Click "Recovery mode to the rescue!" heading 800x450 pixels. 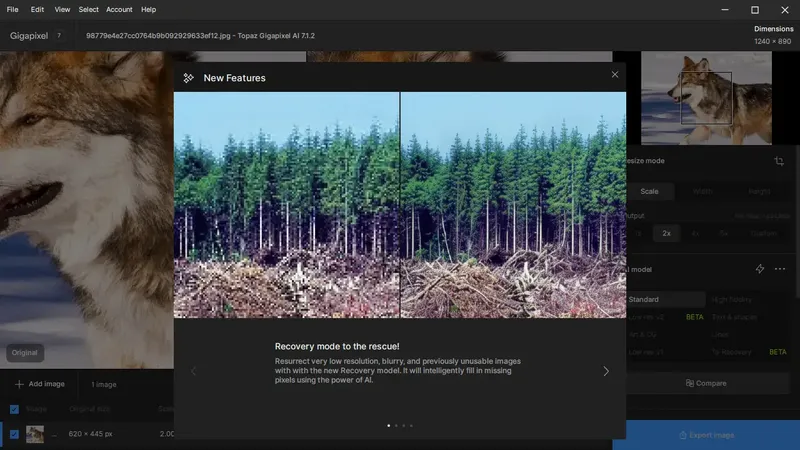(x=337, y=346)
